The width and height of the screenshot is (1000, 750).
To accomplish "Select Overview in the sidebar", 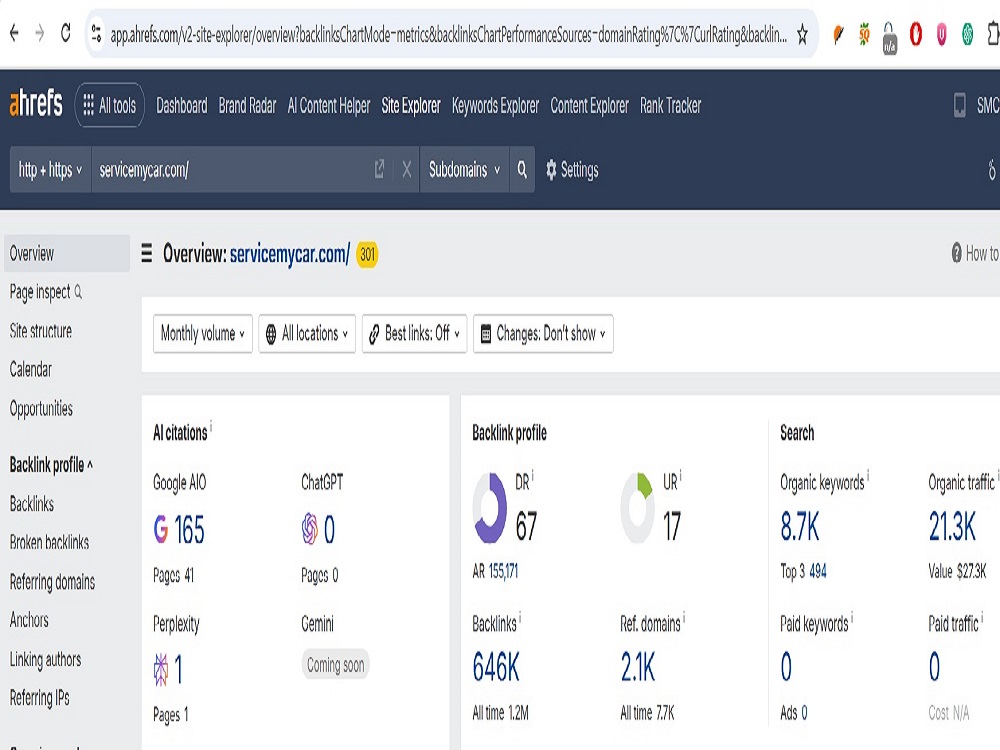I will coord(67,253).
